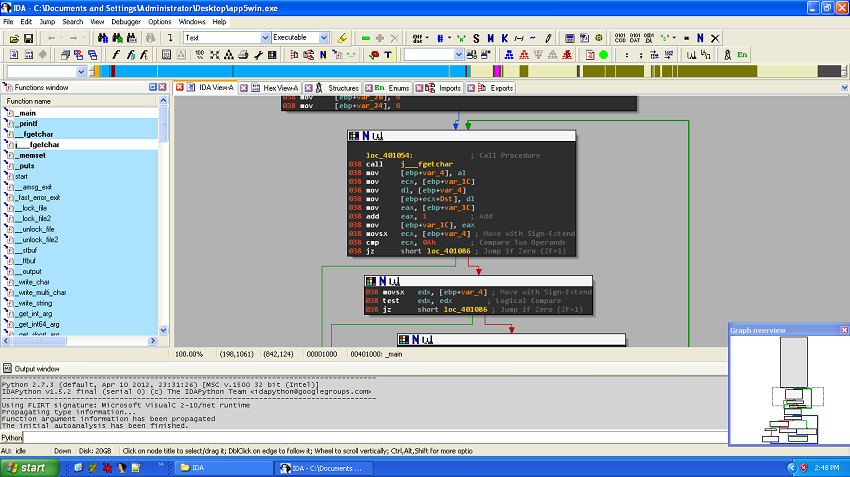Select __write_string in the functions list
Screen dimensions: 850x477
point(34,304)
